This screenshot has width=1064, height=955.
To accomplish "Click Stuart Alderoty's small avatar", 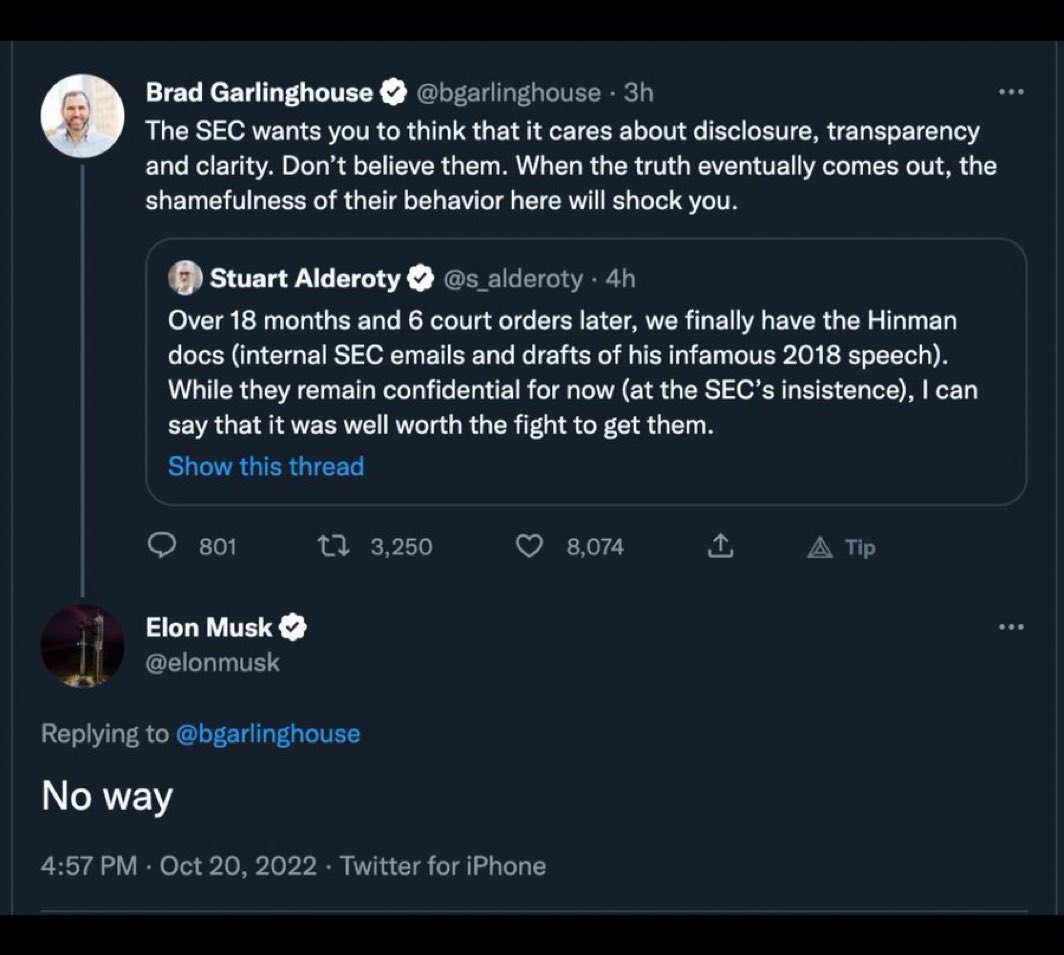I will 185,279.
